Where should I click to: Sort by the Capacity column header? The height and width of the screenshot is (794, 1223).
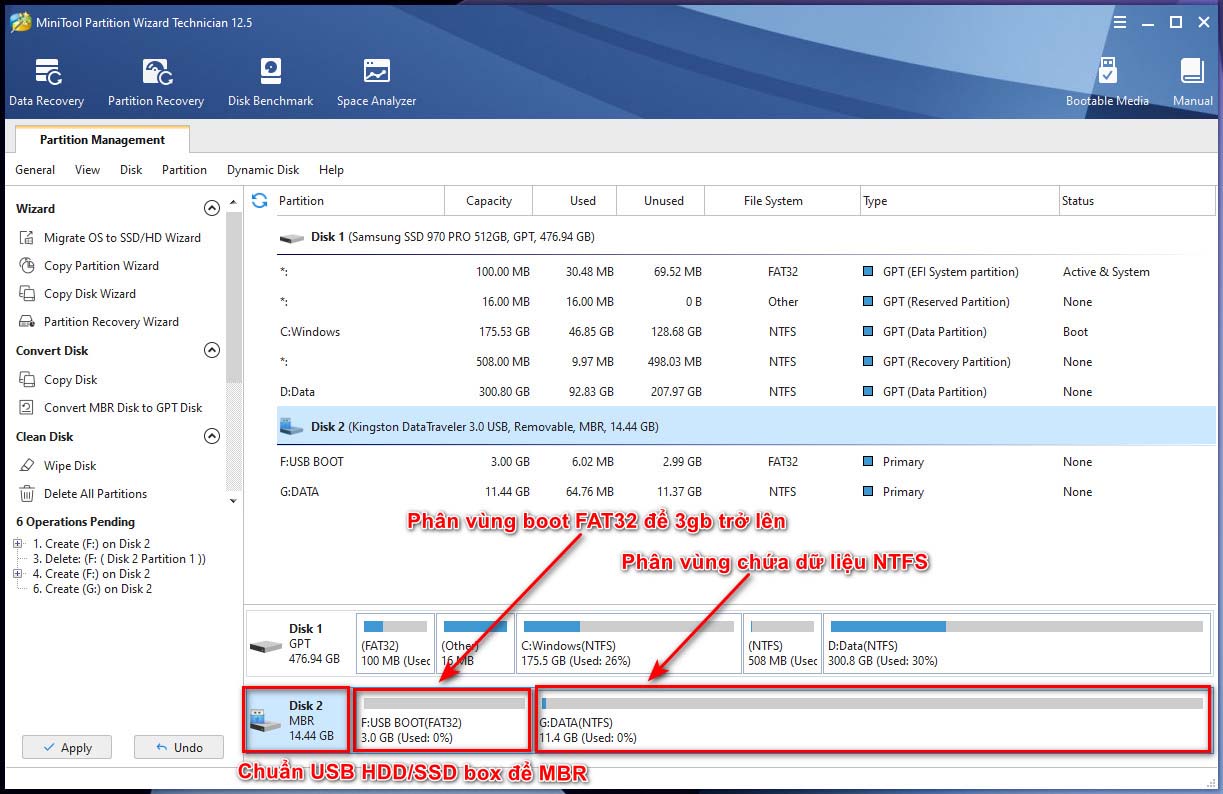(489, 201)
